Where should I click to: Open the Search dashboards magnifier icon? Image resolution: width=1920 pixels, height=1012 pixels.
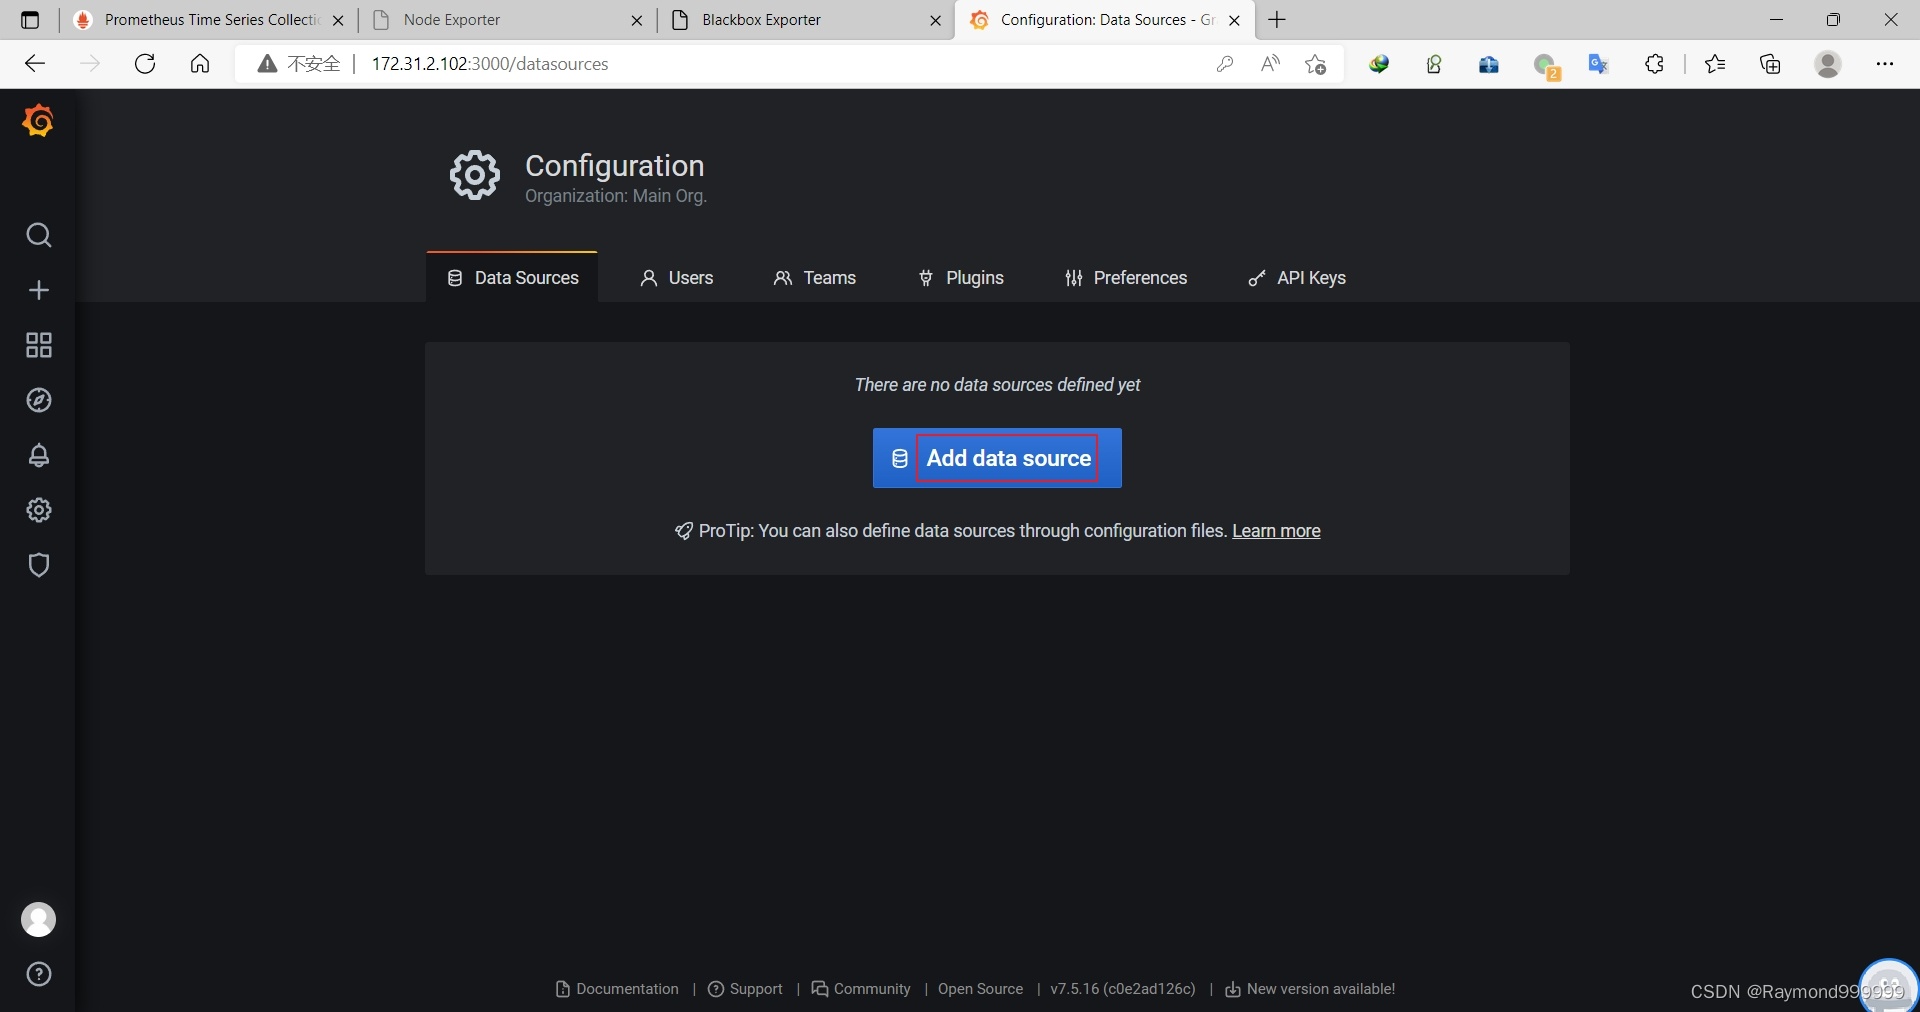pos(39,235)
